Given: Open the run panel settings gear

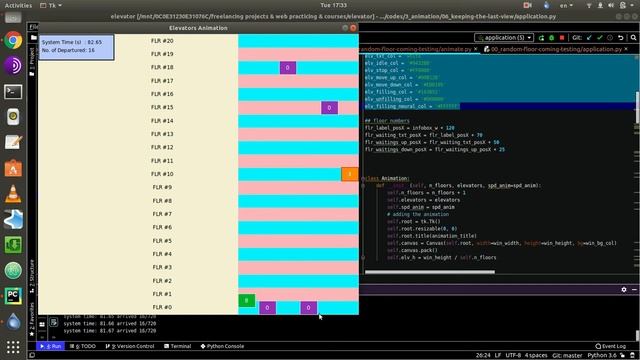Looking at the screenshot, I should (x=624, y=289).
